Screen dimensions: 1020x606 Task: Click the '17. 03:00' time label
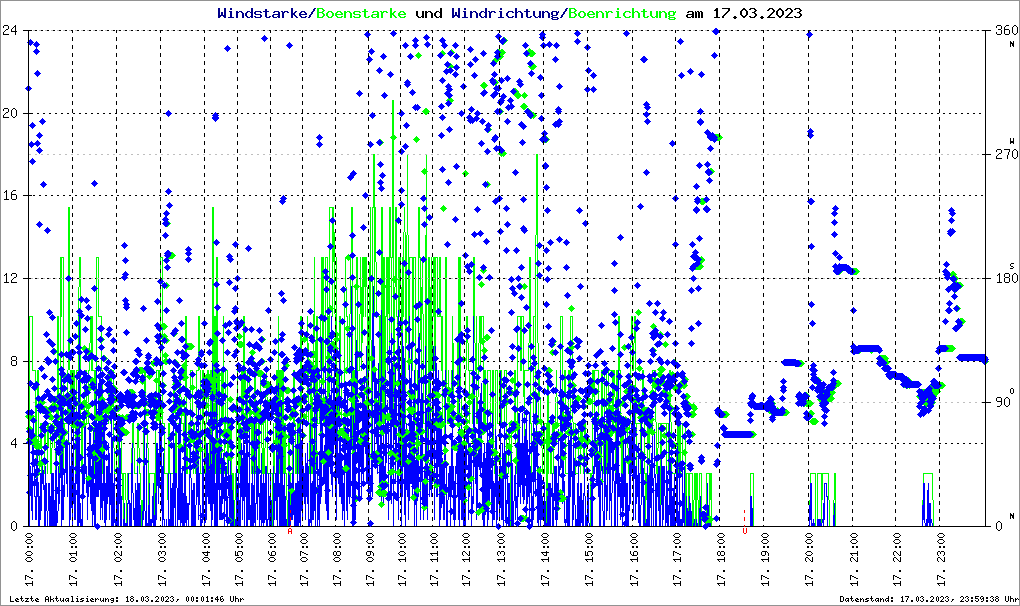pos(161,559)
